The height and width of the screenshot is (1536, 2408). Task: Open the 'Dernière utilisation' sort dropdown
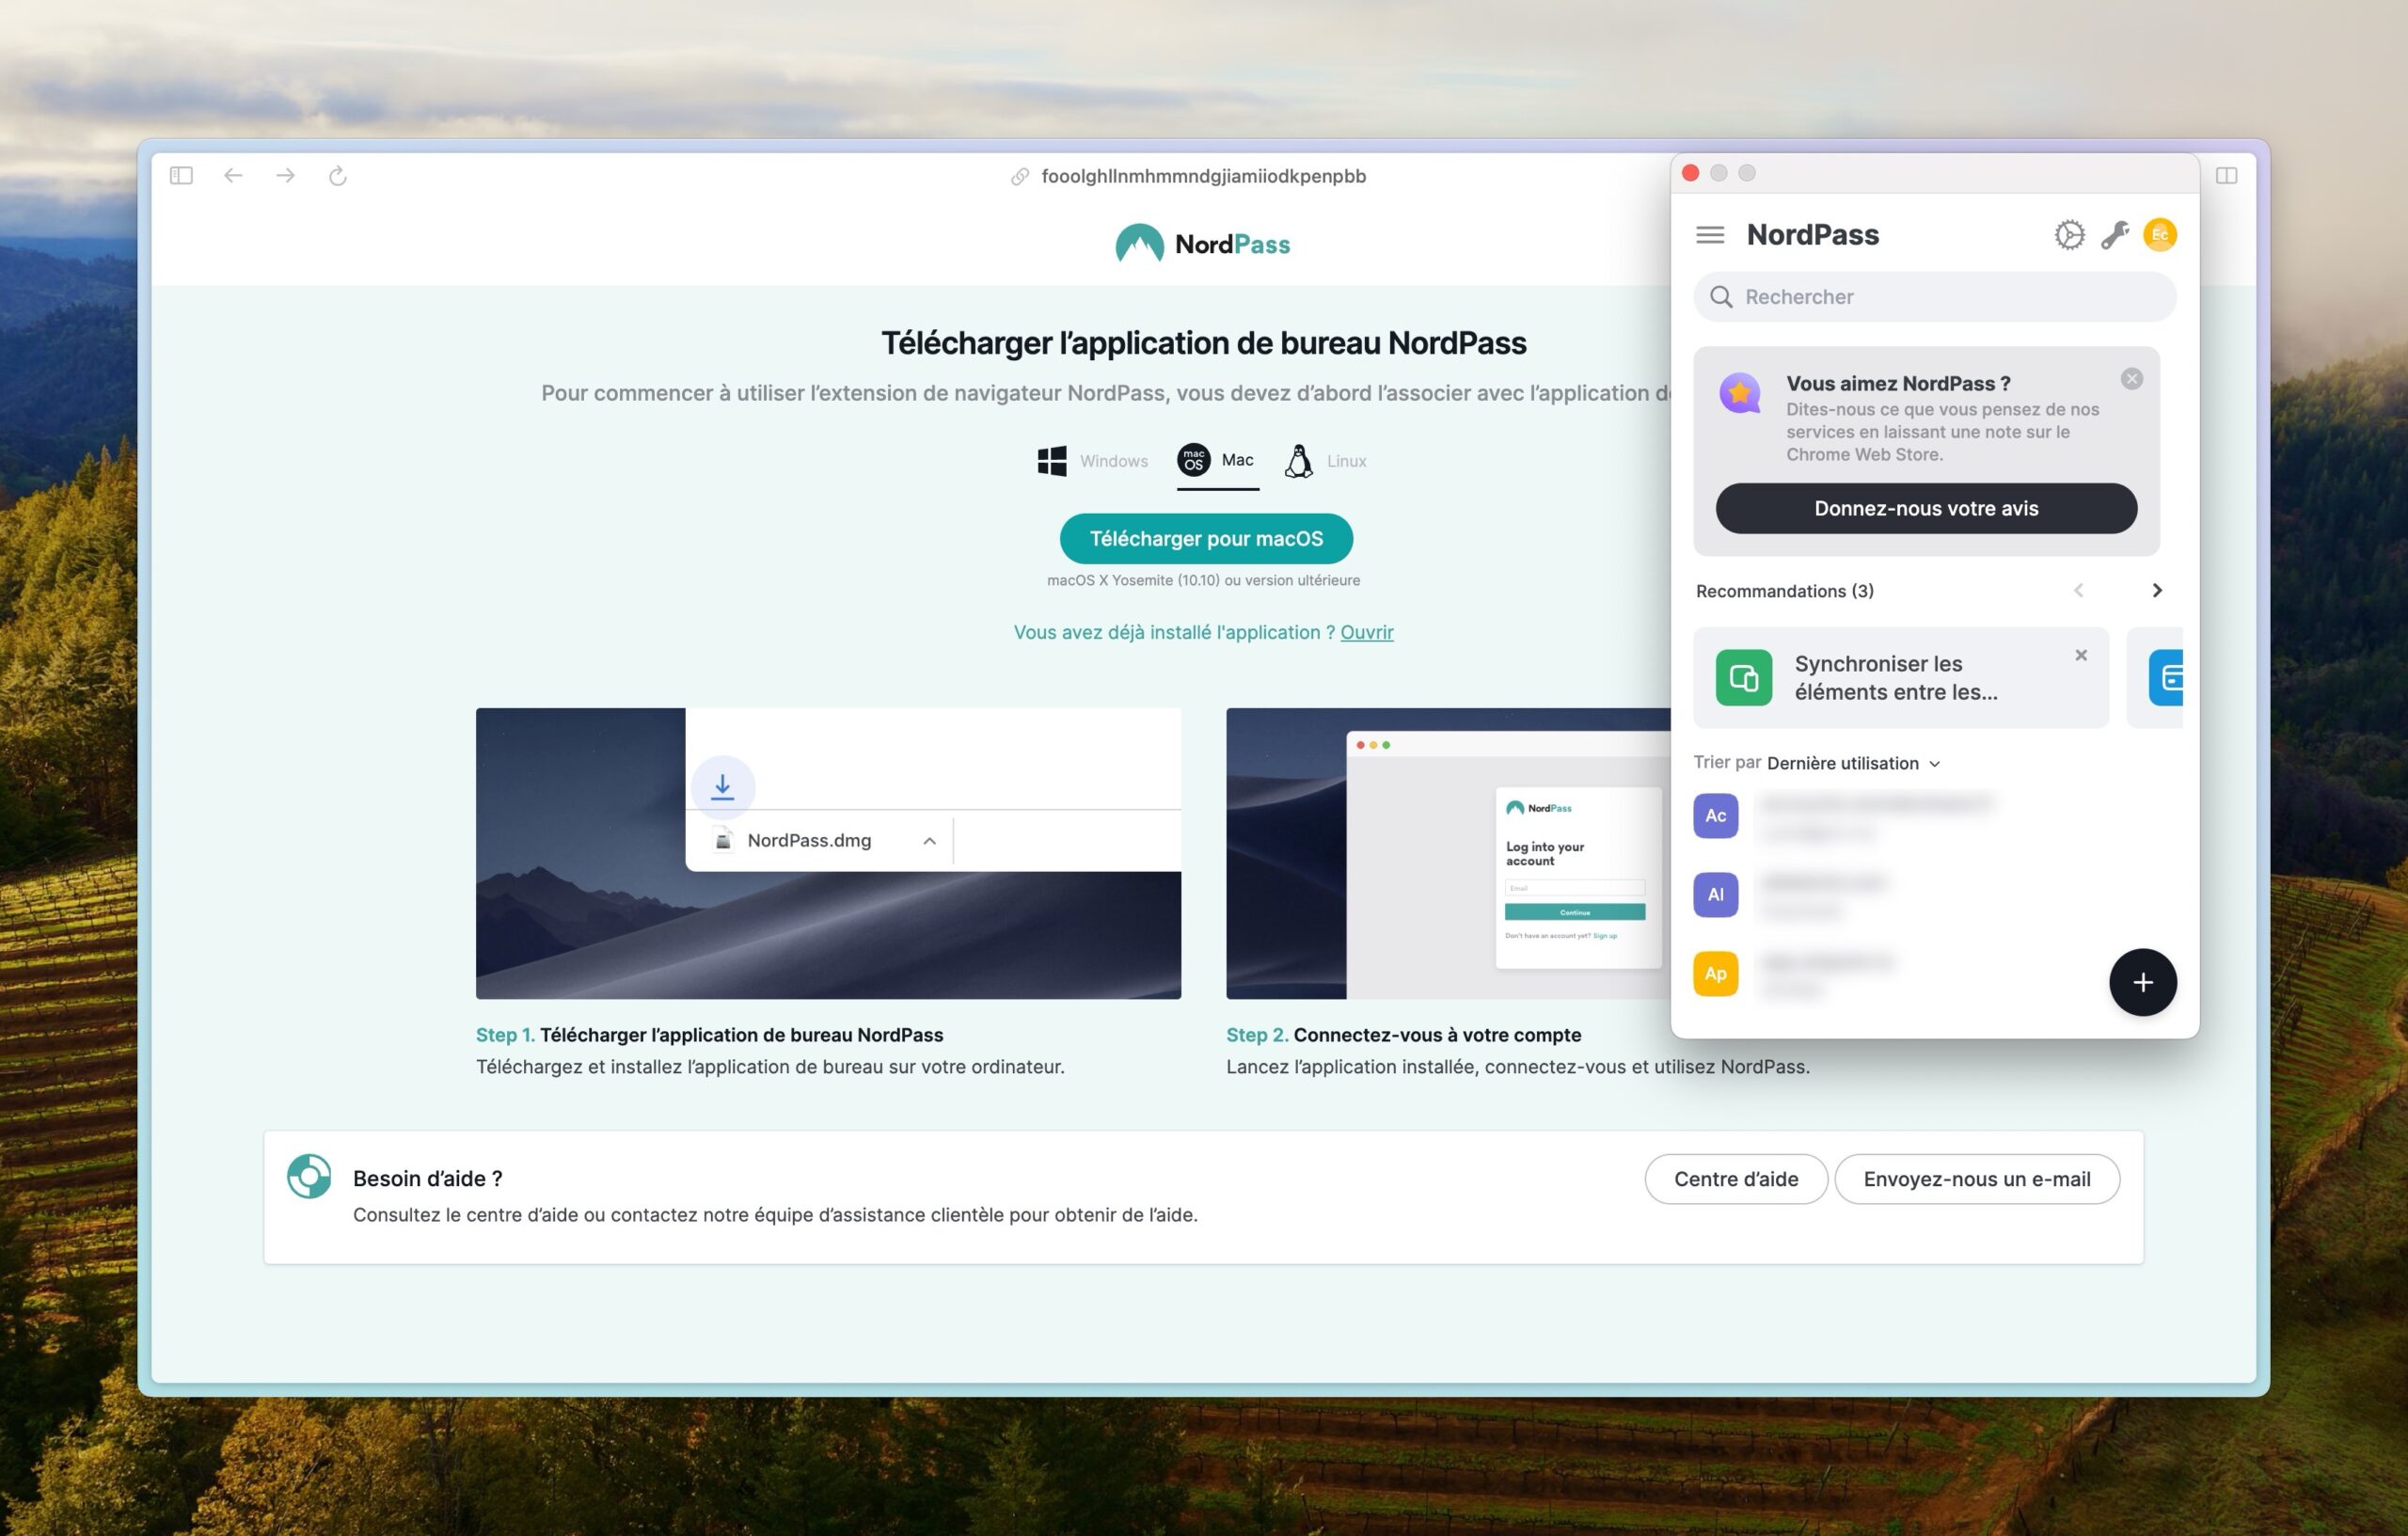click(x=1853, y=763)
